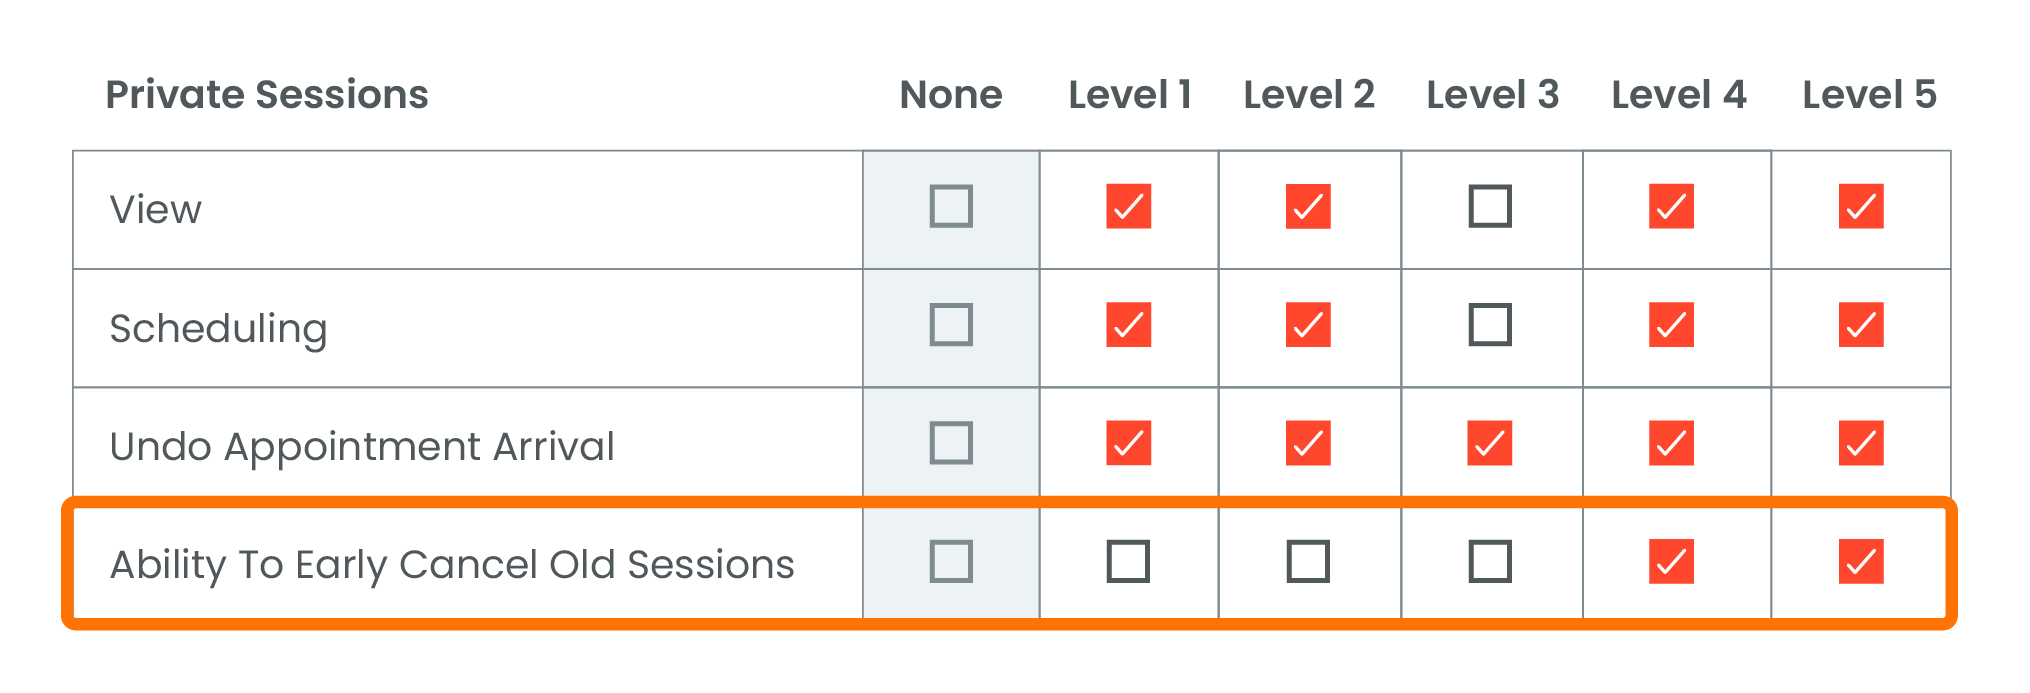Screen dimensions: 2030x693
Task: Select None checkbox for Scheduling row
Action: tap(951, 325)
